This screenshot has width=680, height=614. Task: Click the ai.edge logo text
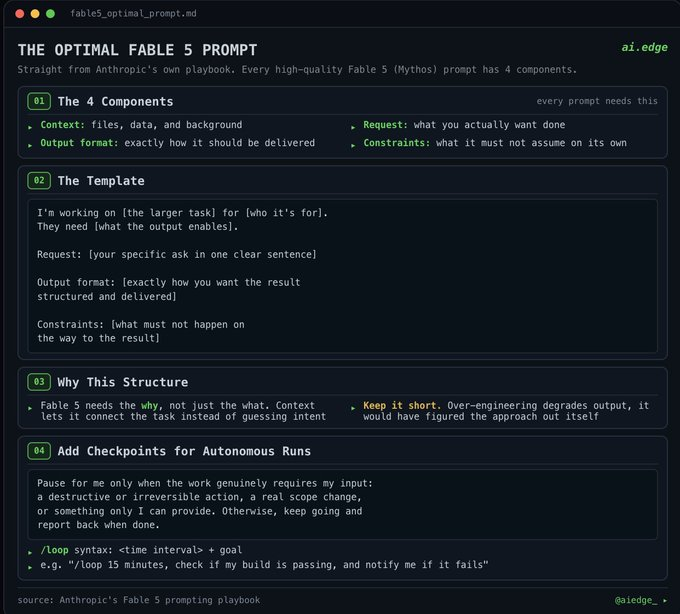click(644, 47)
